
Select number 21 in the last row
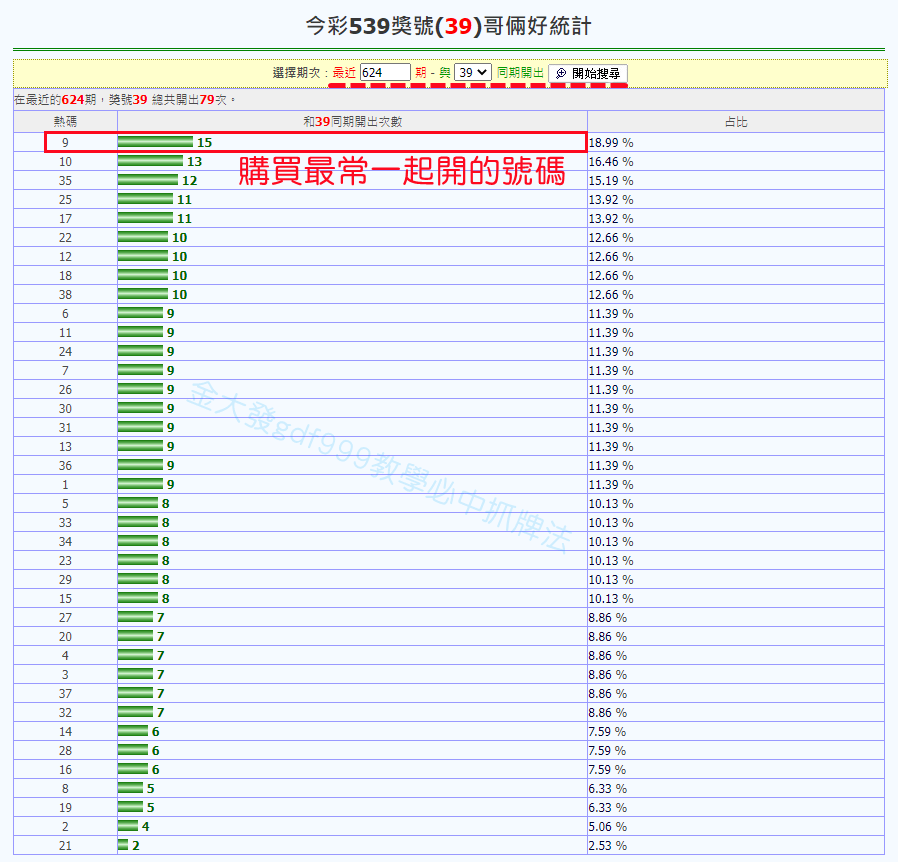click(x=65, y=846)
